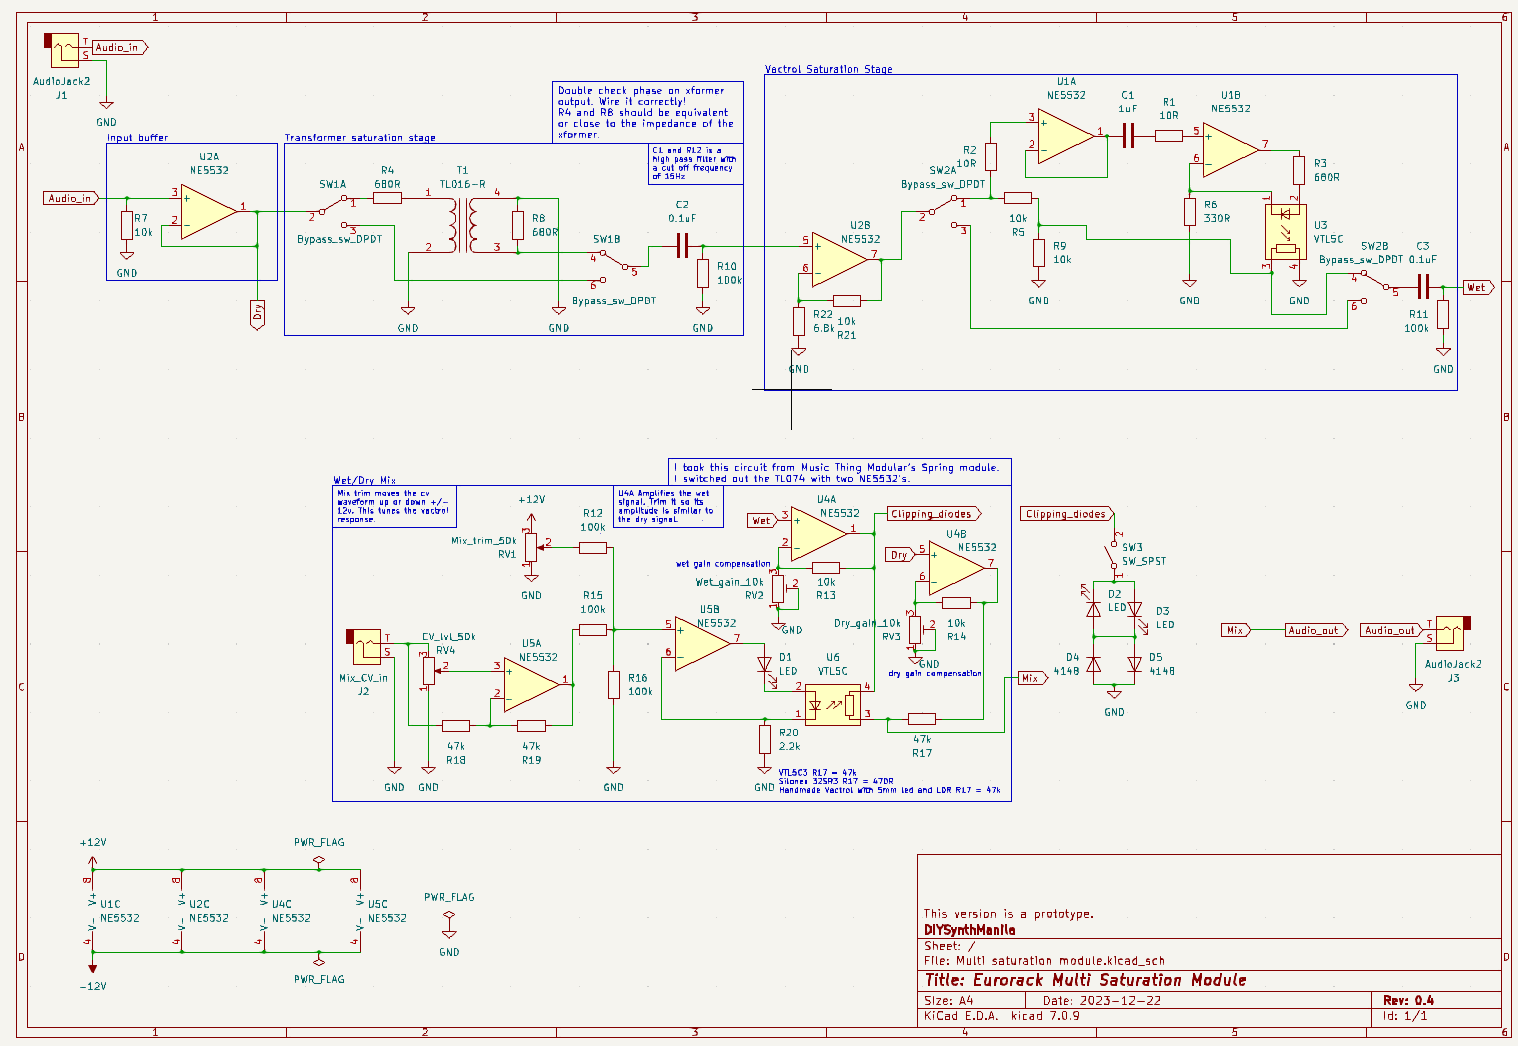Select the RV4 CV_lvl_50k potentiometer symbol
Screen dimensions: 1518x1046
[x=428, y=671]
